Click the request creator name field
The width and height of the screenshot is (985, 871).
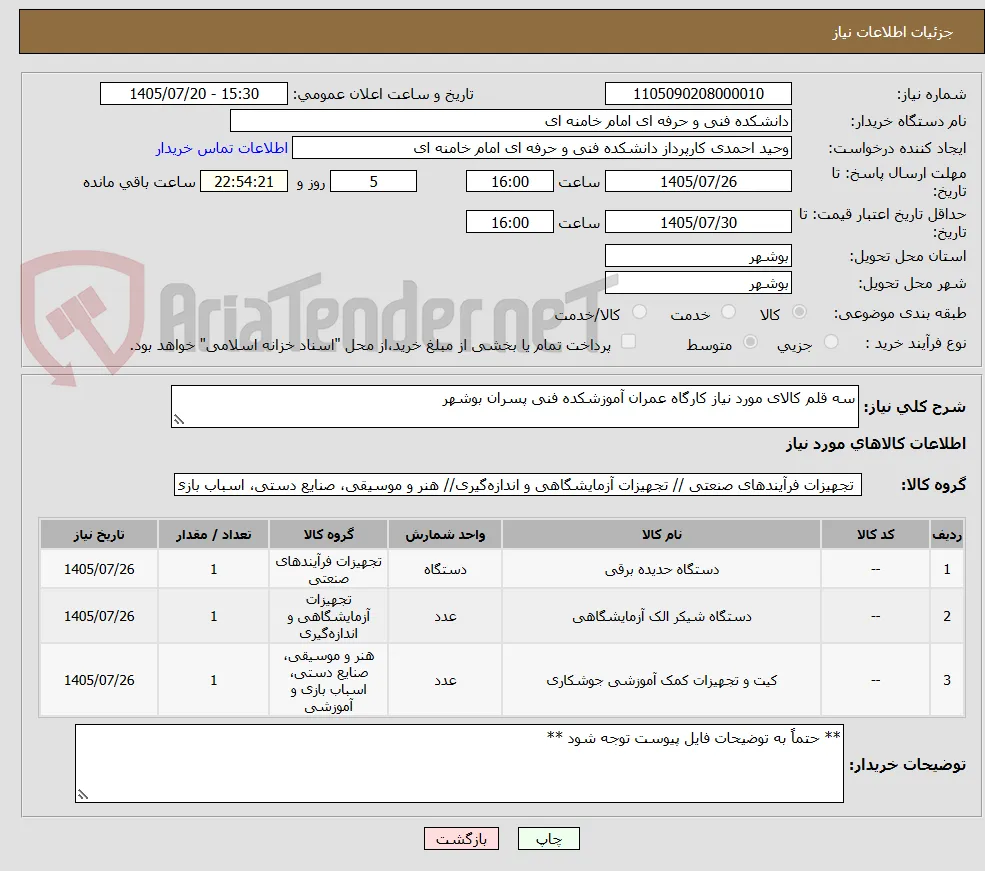click(x=541, y=148)
